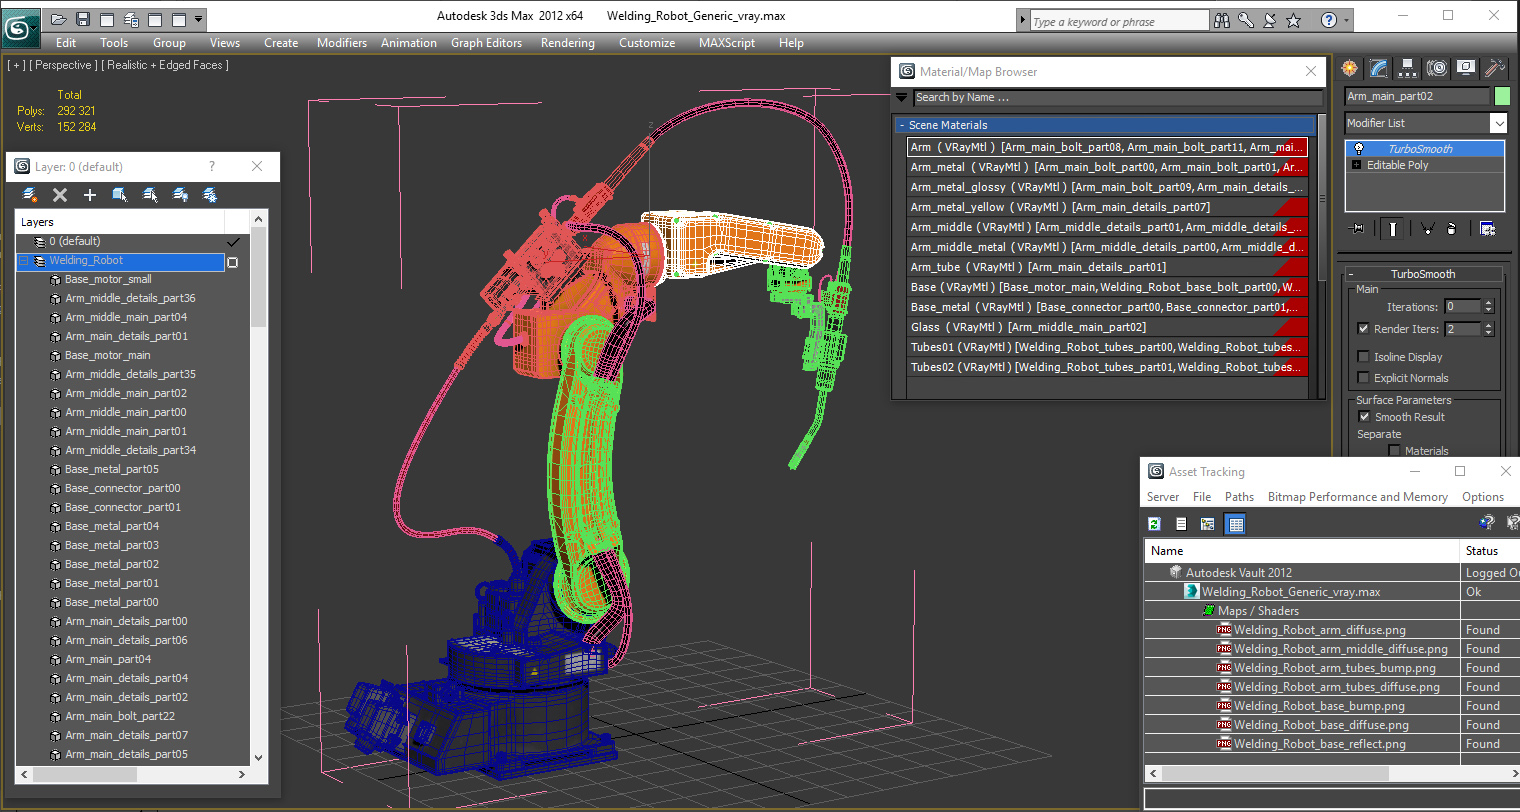Open the Modify command panel tab

coord(1379,68)
